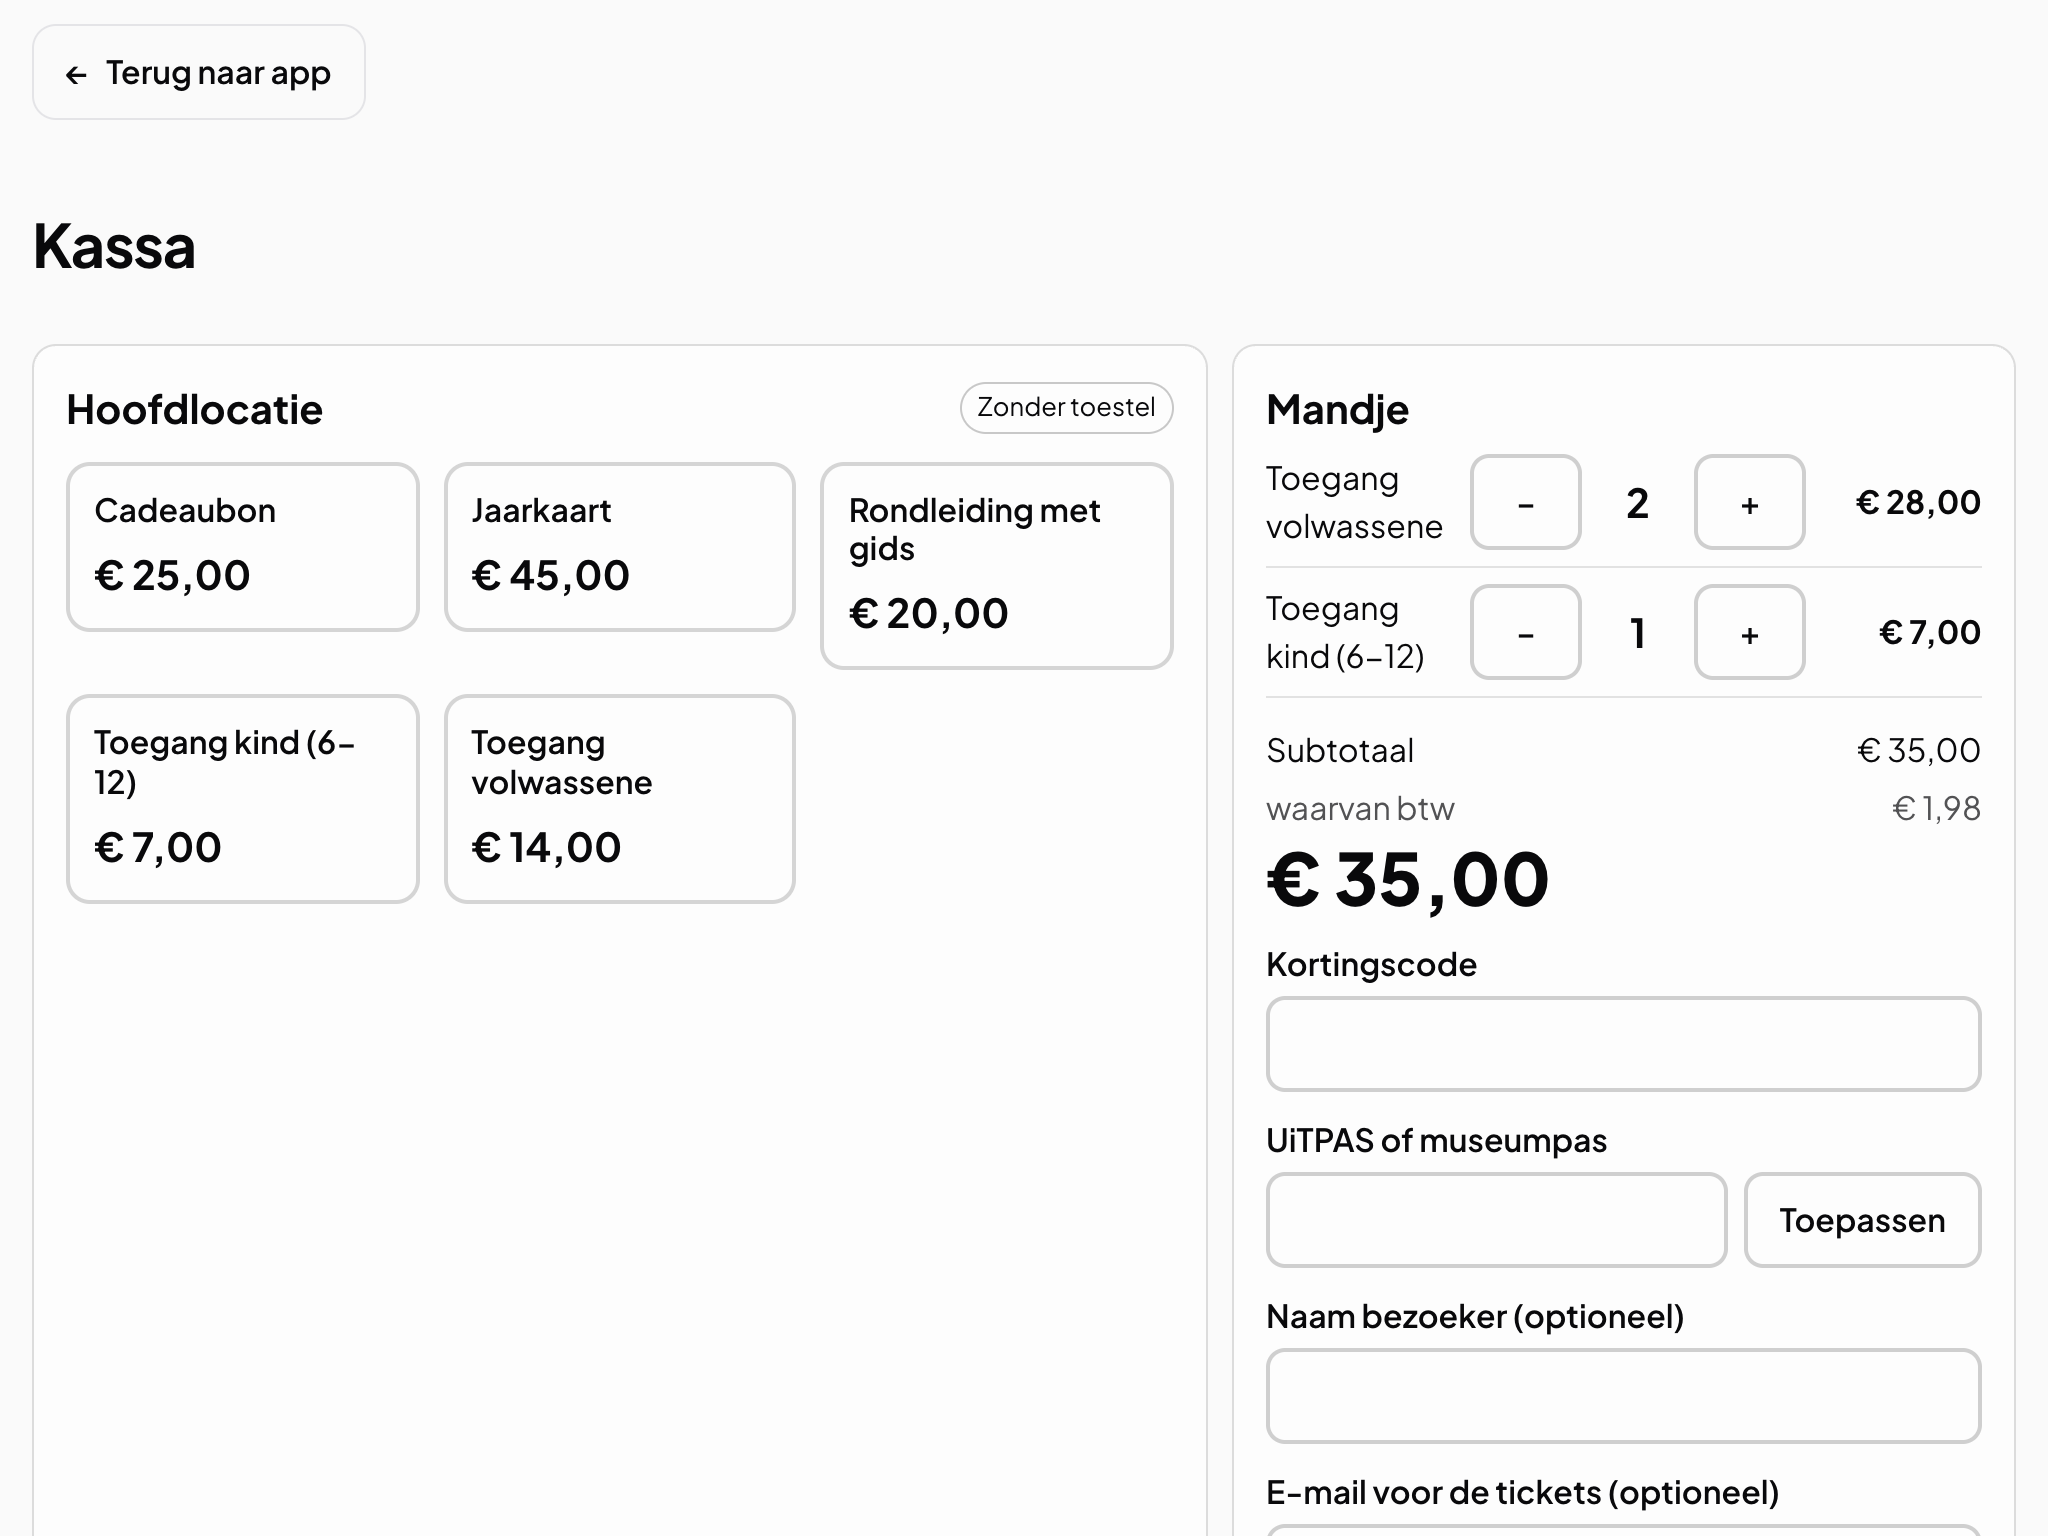2048x1536 pixels.
Task: Focus the Naam bezoeker input field
Action: [1624, 1396]
